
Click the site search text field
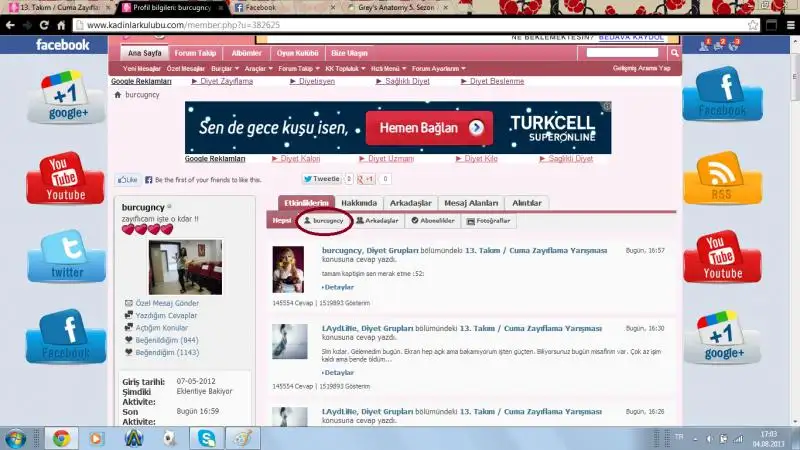click(x=622, y=52)
